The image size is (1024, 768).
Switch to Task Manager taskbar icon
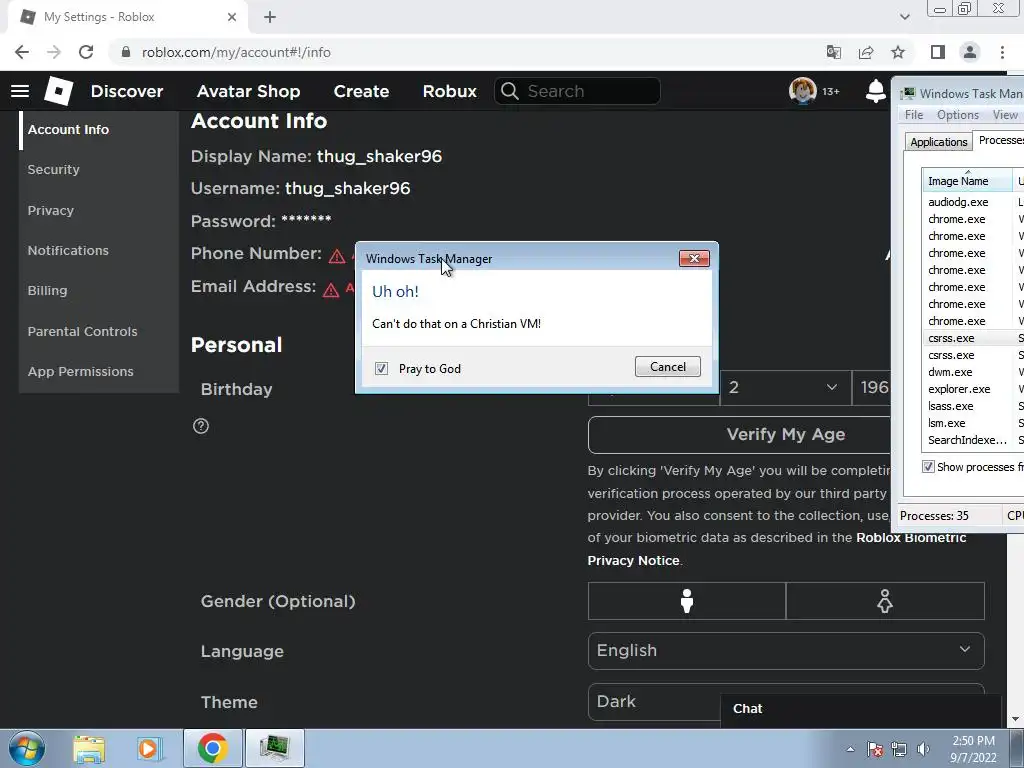click(x=274, y=748)
